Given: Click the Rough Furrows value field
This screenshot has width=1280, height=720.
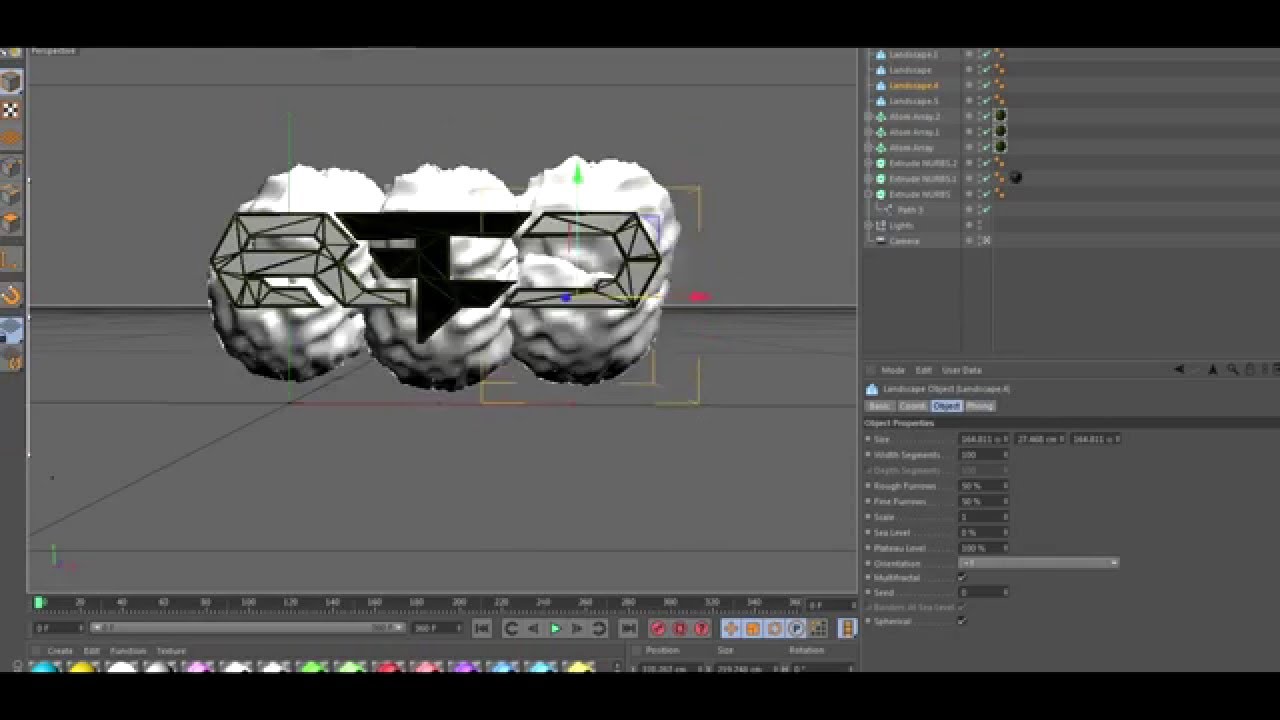Looking at the screenshot, I should 983,485.
